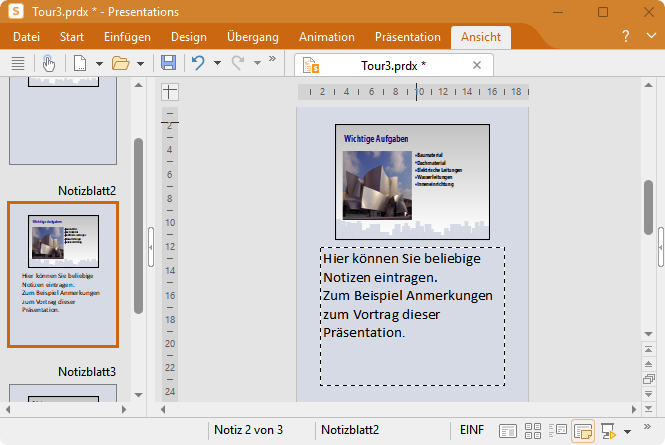Expand the open file dropdown arrow
Screen dimensions: 665x445
(141, 64)
